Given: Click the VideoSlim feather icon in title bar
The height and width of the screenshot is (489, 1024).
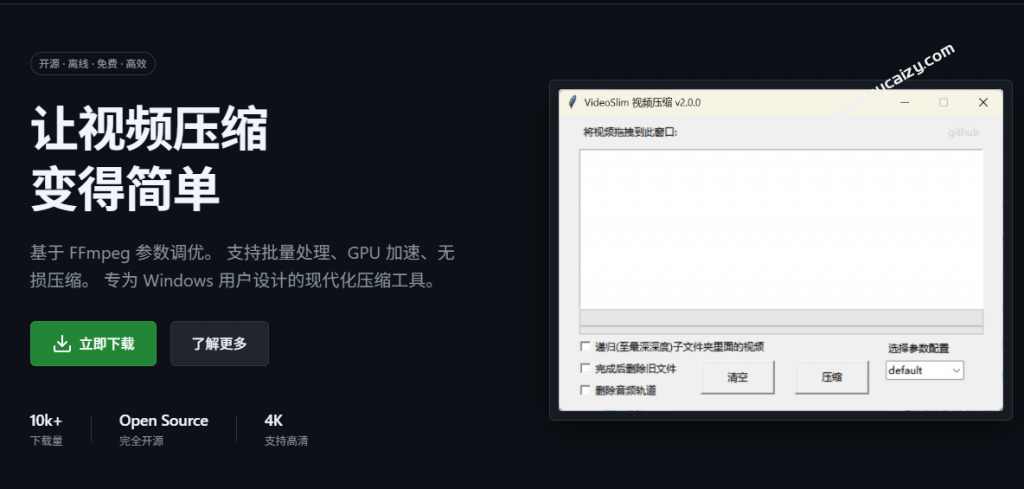Looking at the screenshot, I should (x=573, y=102).
